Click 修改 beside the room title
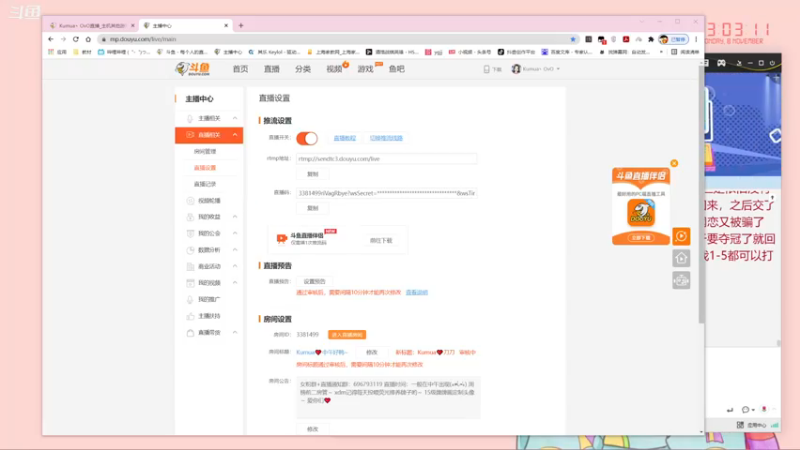This screenshot has width=800, height=450. (x=372, y=353)
